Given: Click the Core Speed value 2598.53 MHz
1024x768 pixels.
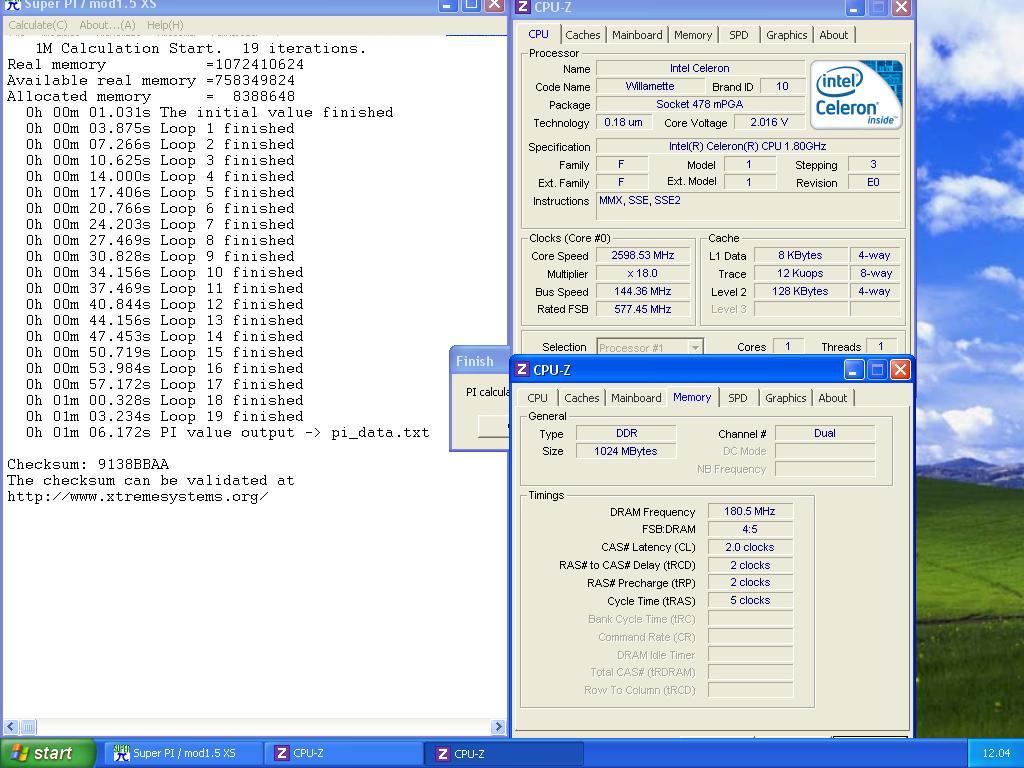Looking at the screenshot, I should tap(643, 256).
